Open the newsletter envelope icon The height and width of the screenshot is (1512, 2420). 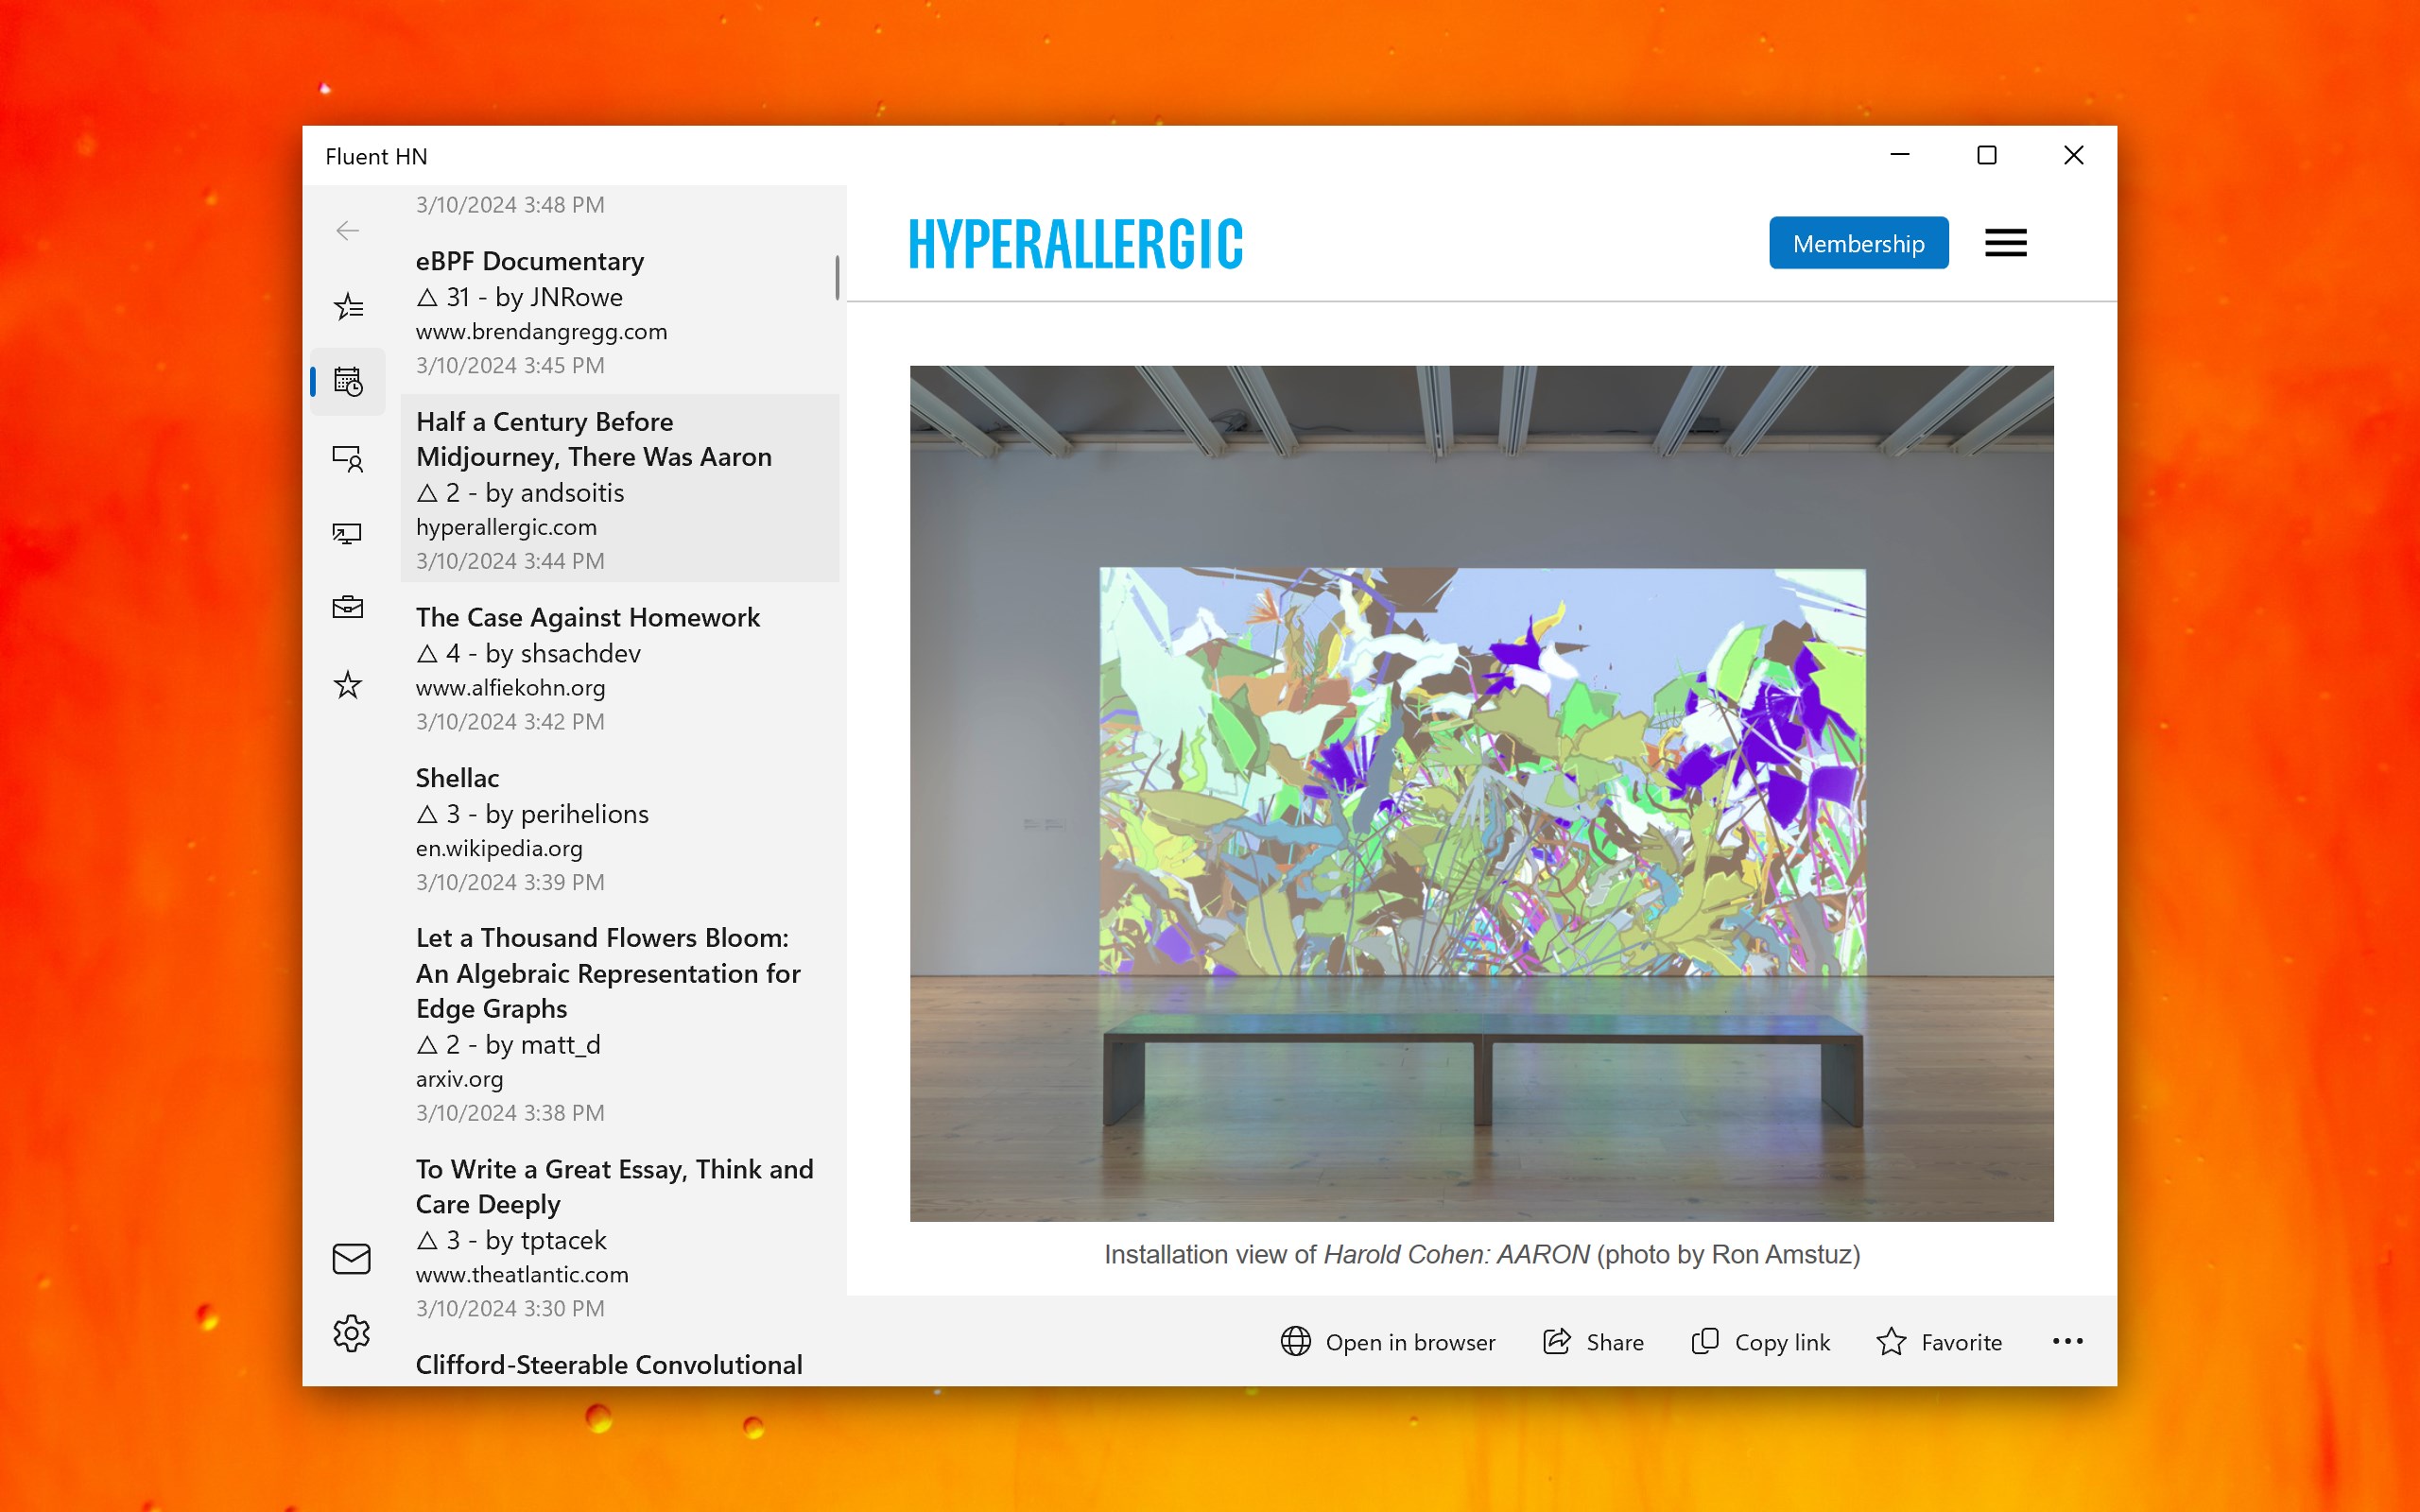click(350, 1258)
